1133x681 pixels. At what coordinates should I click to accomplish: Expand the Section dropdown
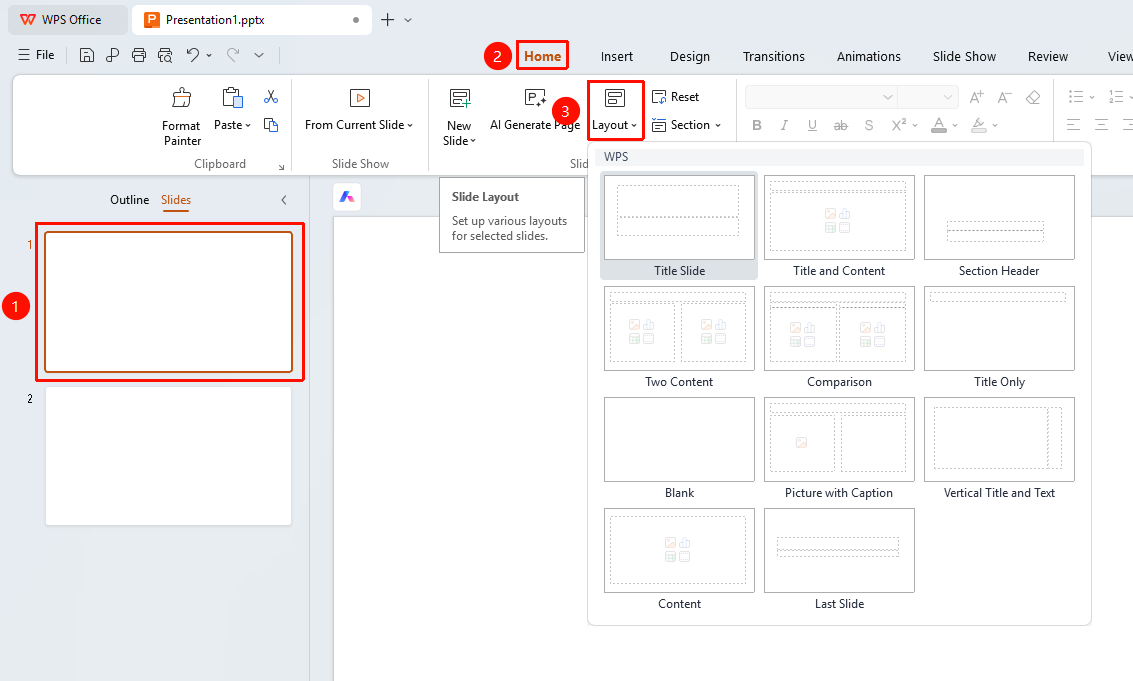pos(718,125)
